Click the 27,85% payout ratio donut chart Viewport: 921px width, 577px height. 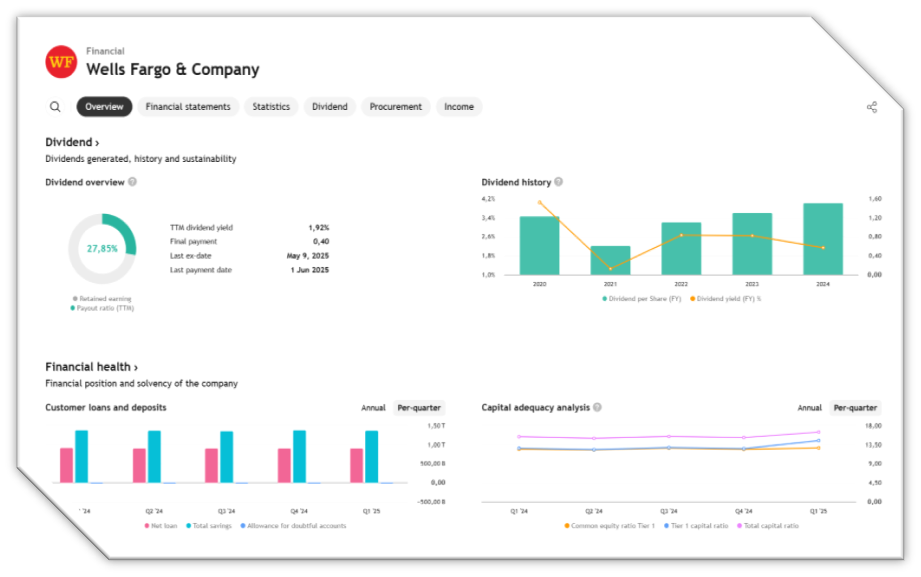tap(102, 249)
